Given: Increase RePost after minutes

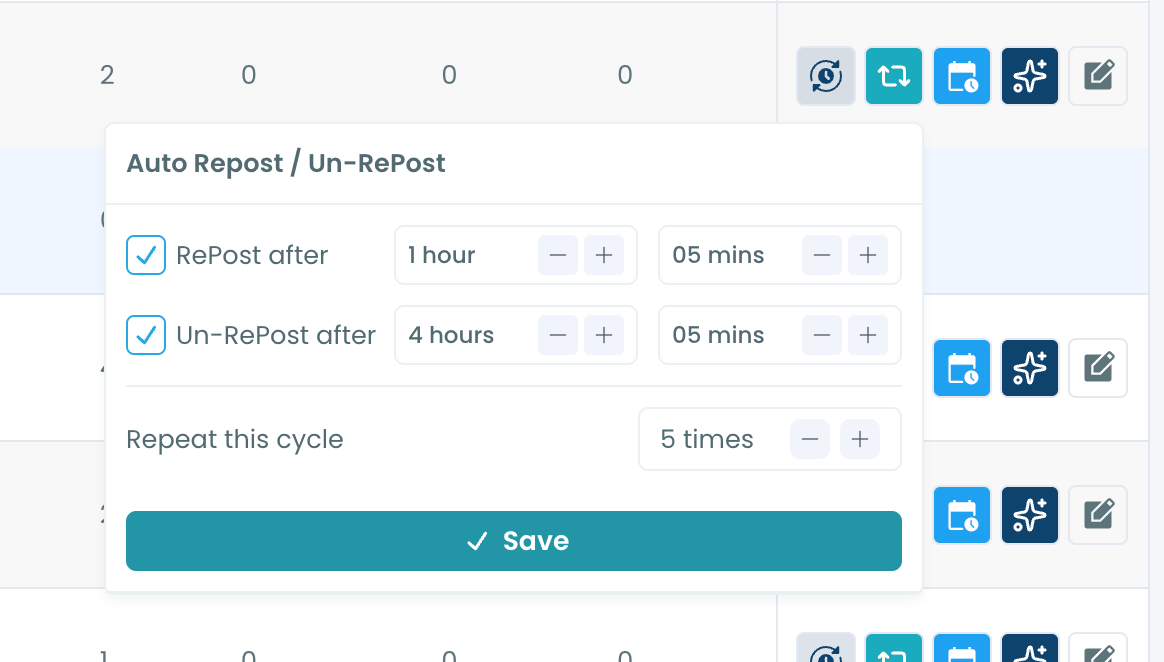Looking at the screenshot, I should click(x=868, y=255).
